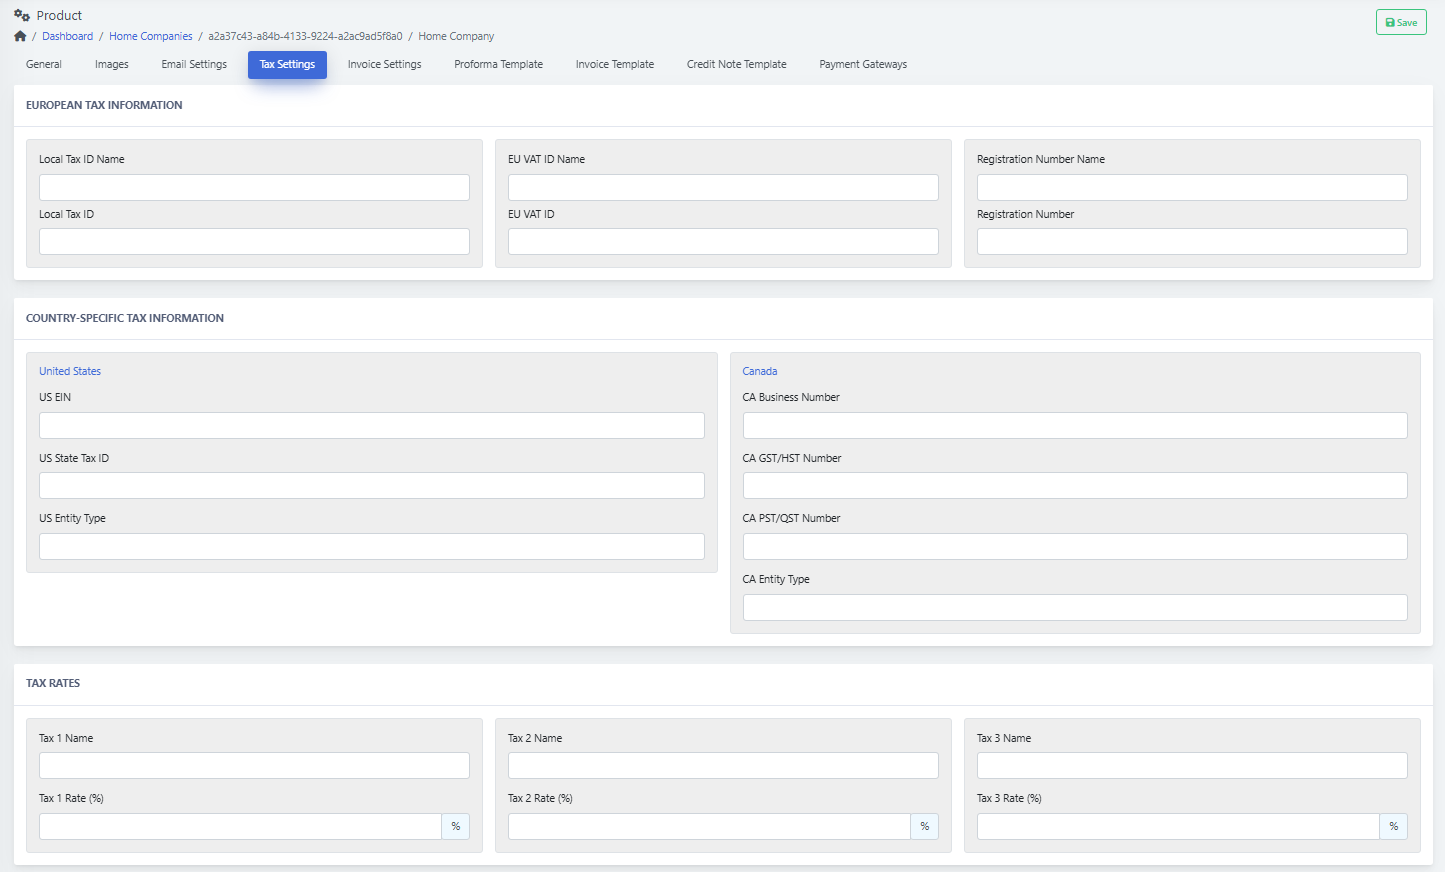The image size is (1445, 872).
Task: Click the 'TAX RATES' section heading
Action: [x=53, y=683]
